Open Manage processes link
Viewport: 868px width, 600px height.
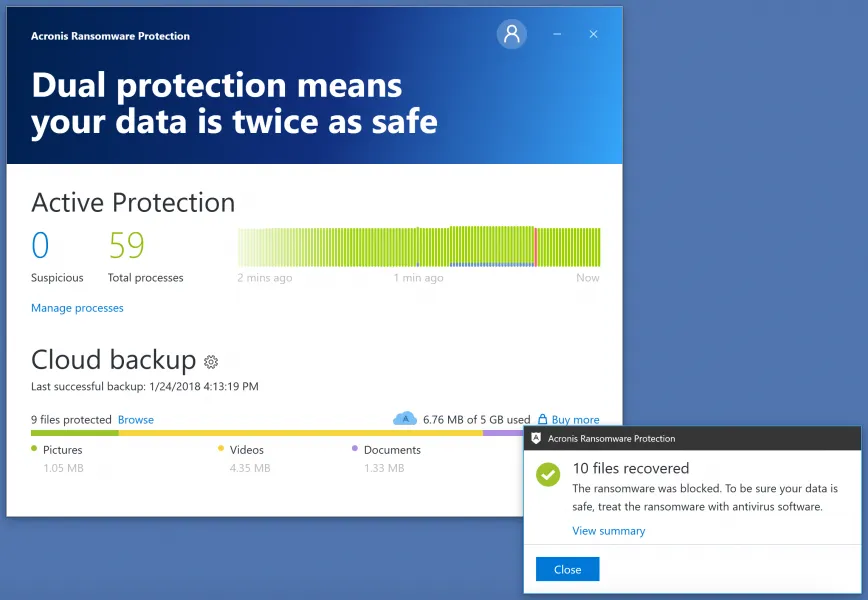77,308
